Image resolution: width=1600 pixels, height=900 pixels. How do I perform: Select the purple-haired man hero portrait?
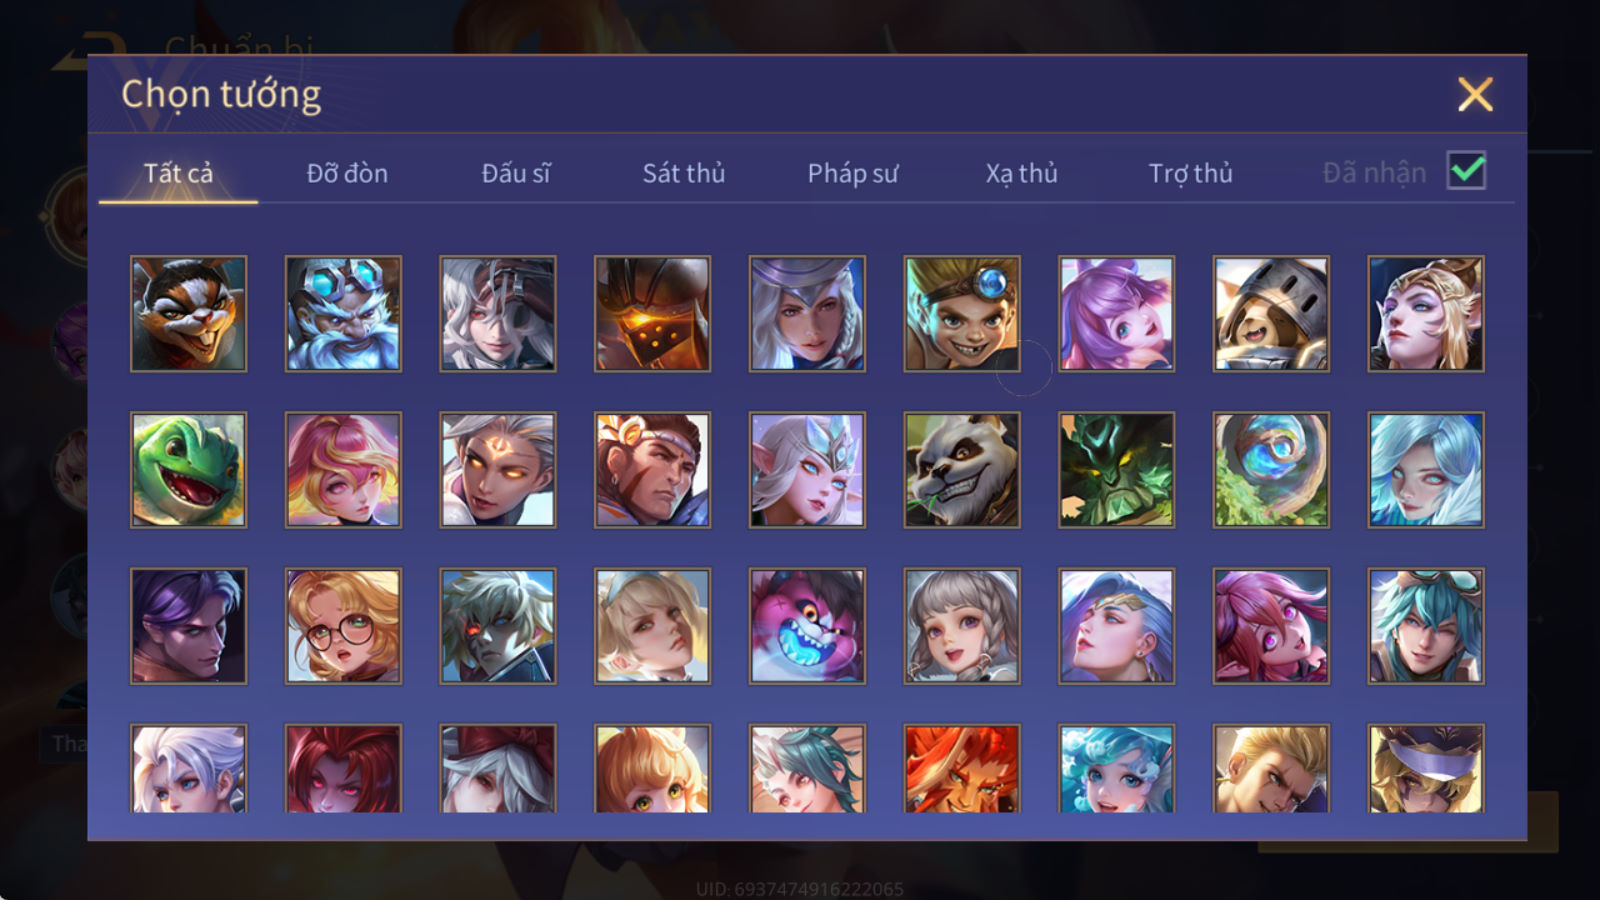[188, 626]
